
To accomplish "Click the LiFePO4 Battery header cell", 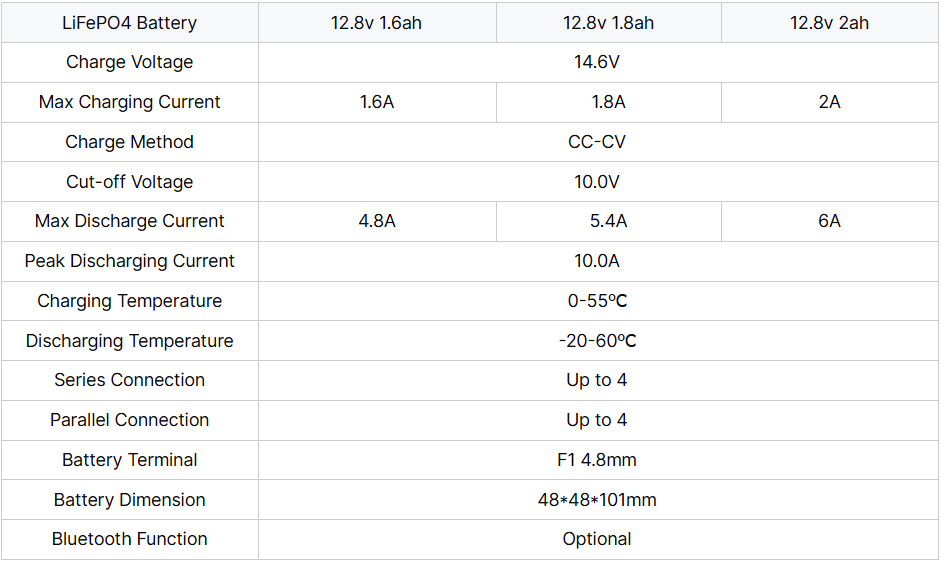I will click(129, 23).
